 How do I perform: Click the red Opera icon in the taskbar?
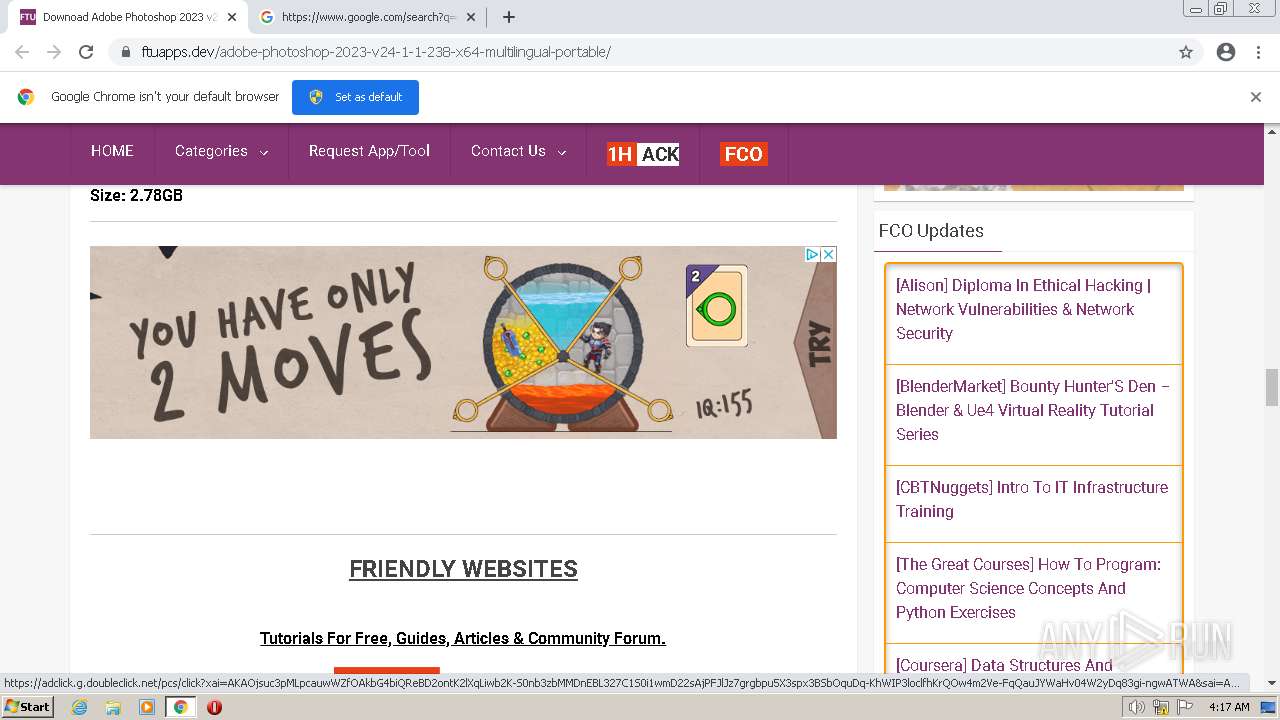click(214, 707)
